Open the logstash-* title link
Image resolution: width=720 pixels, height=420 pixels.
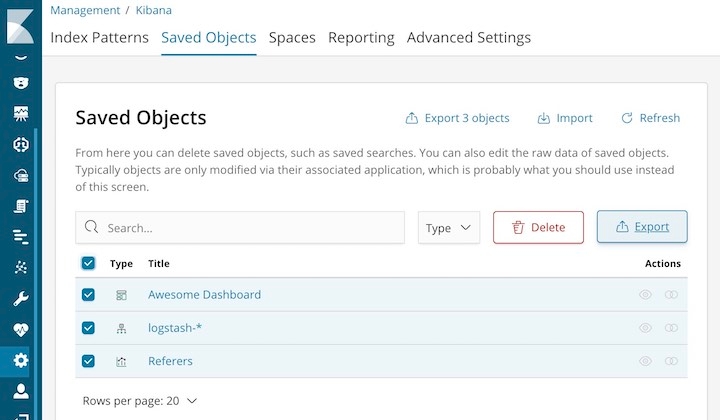174,328
